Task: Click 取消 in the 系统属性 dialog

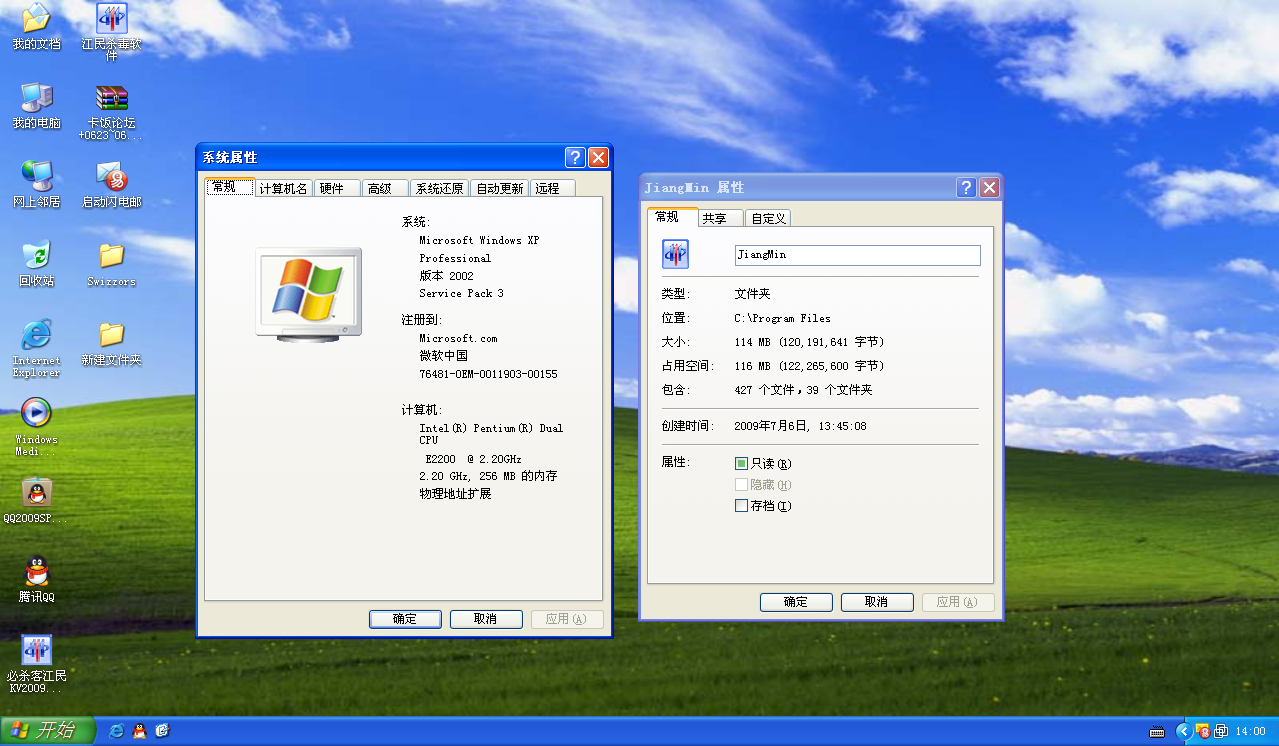Action: tap(486, 619)
